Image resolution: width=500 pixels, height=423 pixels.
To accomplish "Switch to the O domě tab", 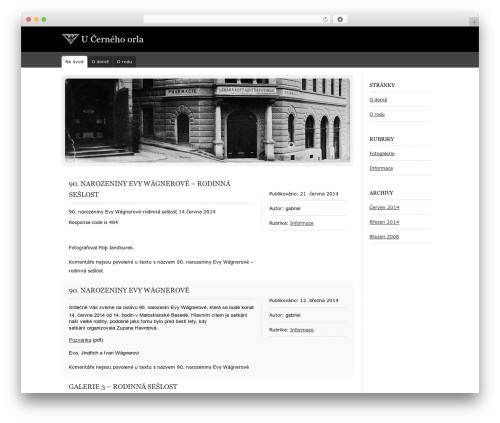I will 100,62.
